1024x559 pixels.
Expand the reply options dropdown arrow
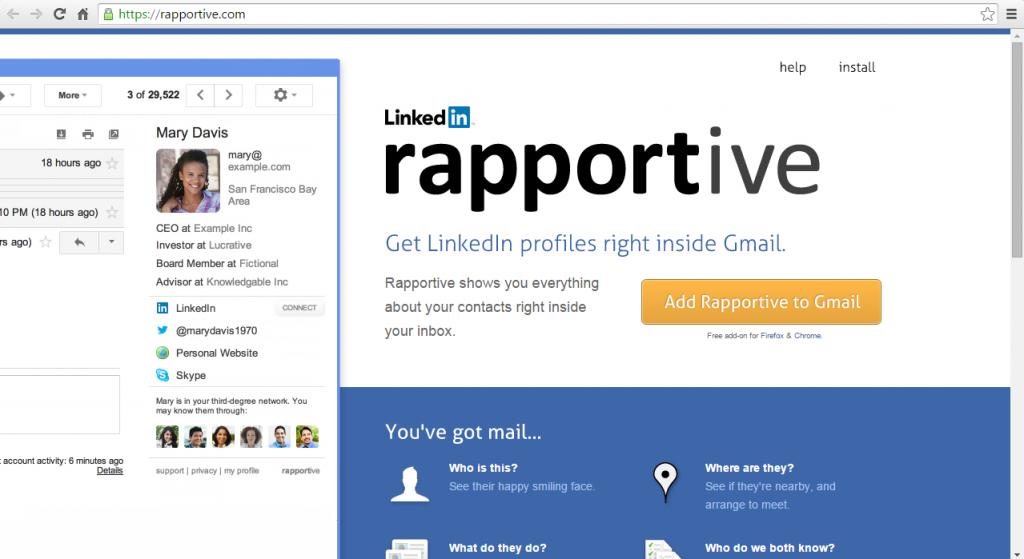(112, 242)
